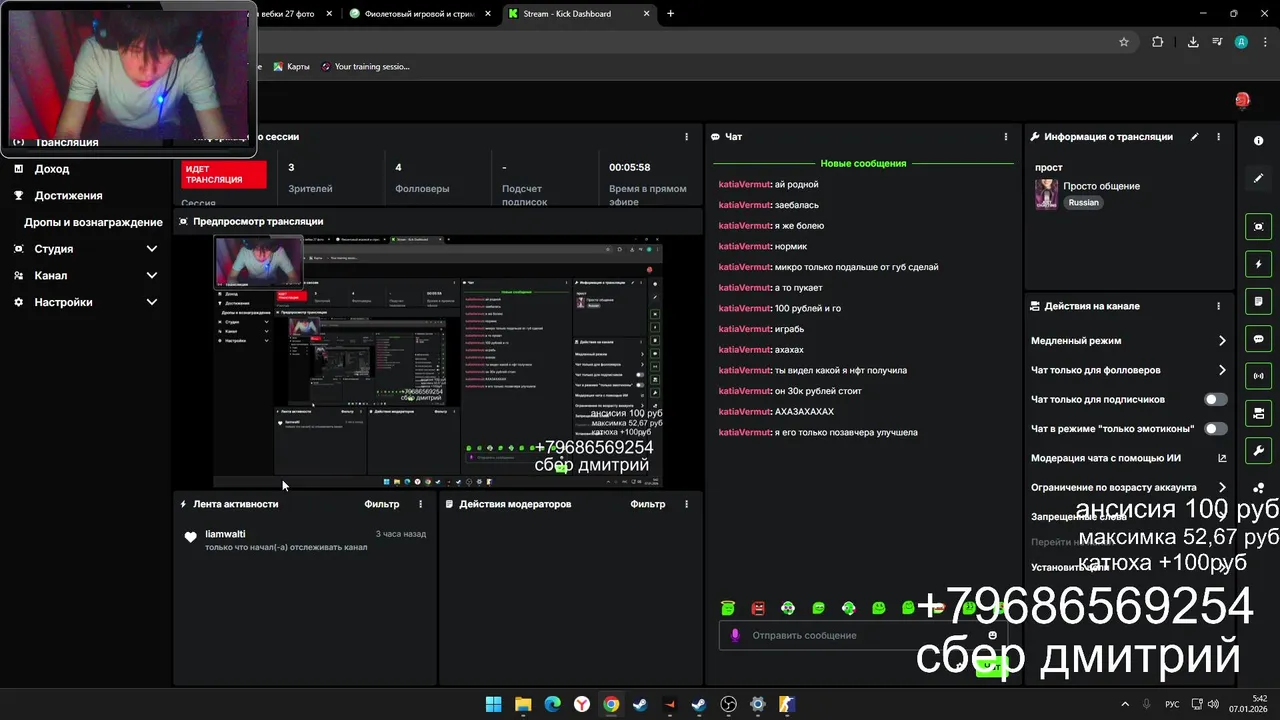This screenshot has height=720, width=1280.
Task: Click the Просто общение category
Action: coord(1101,186)
